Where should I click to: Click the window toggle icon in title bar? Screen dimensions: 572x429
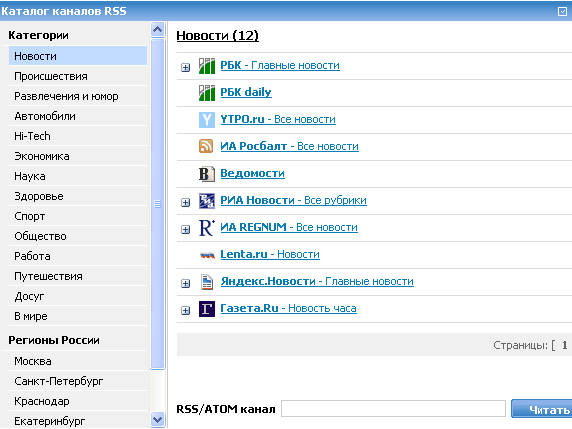[x=562, y=11]
